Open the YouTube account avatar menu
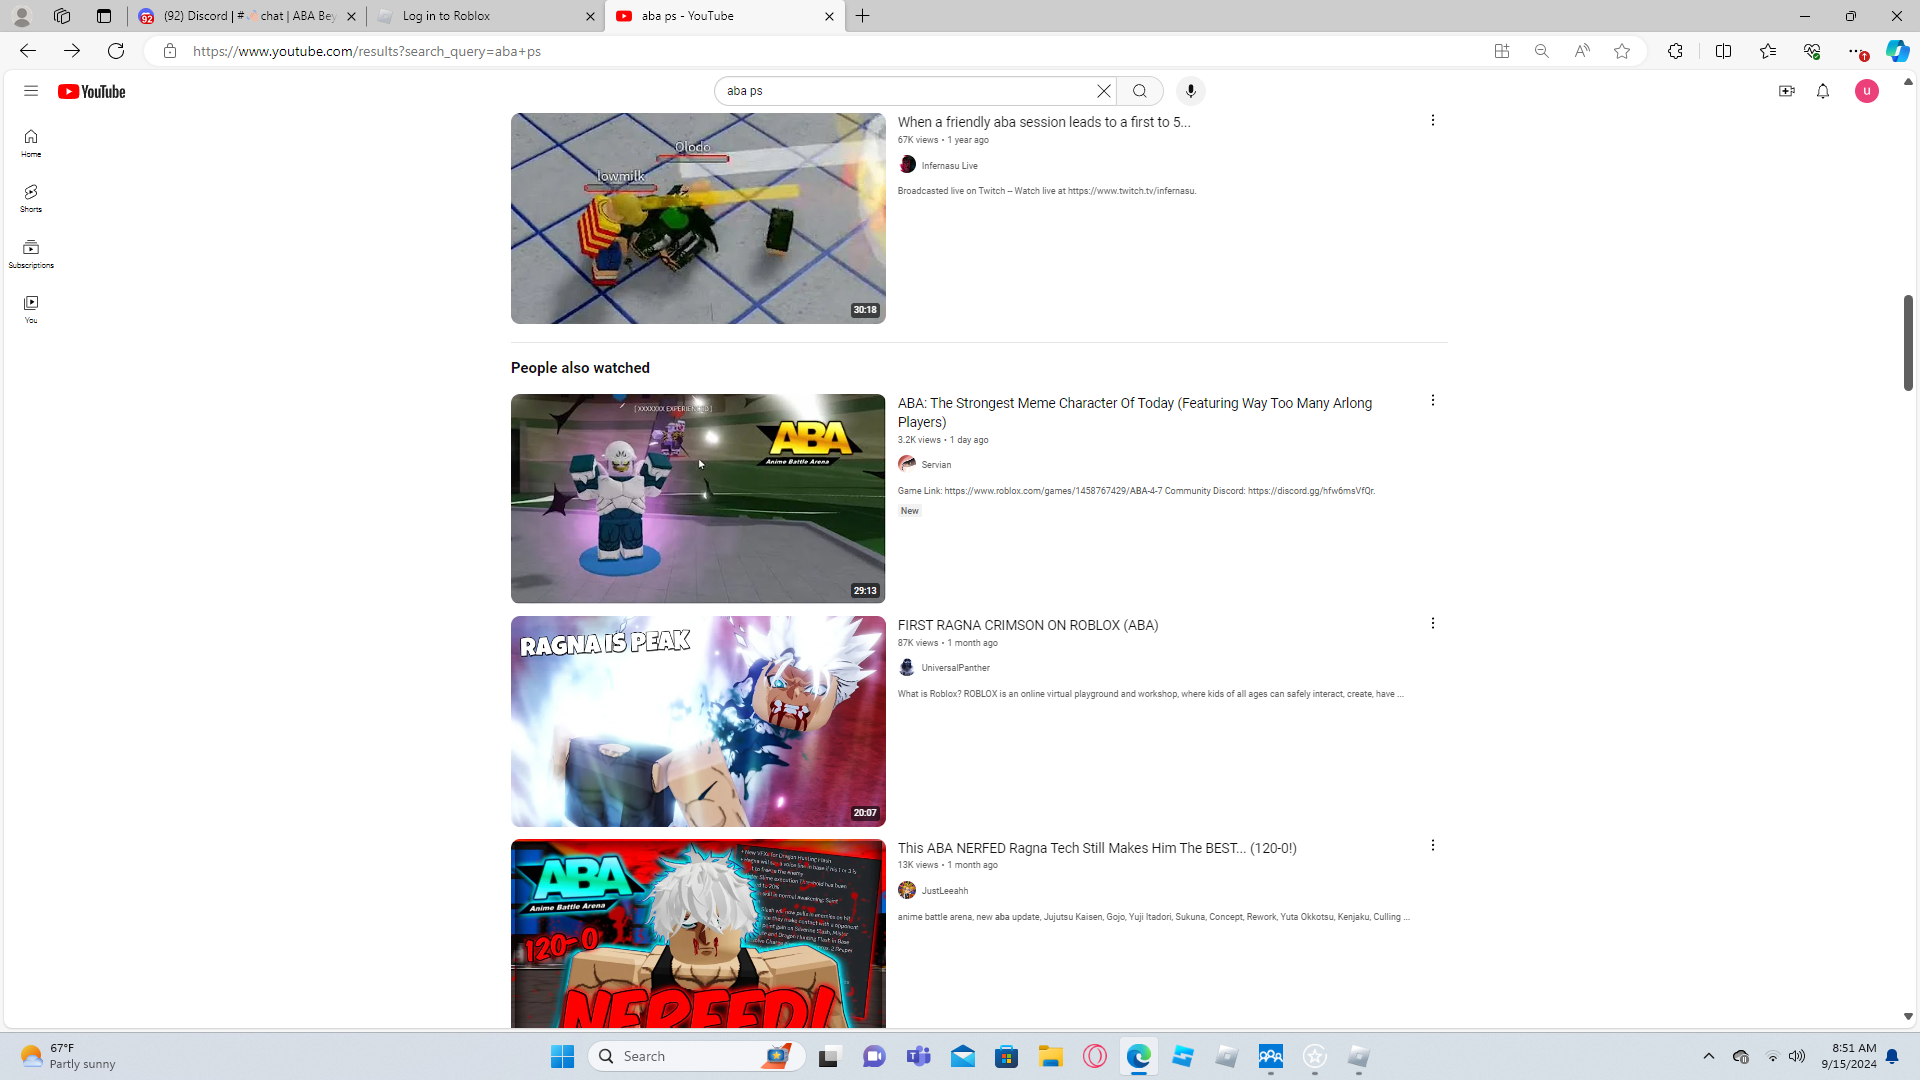 pos(1867,91)
